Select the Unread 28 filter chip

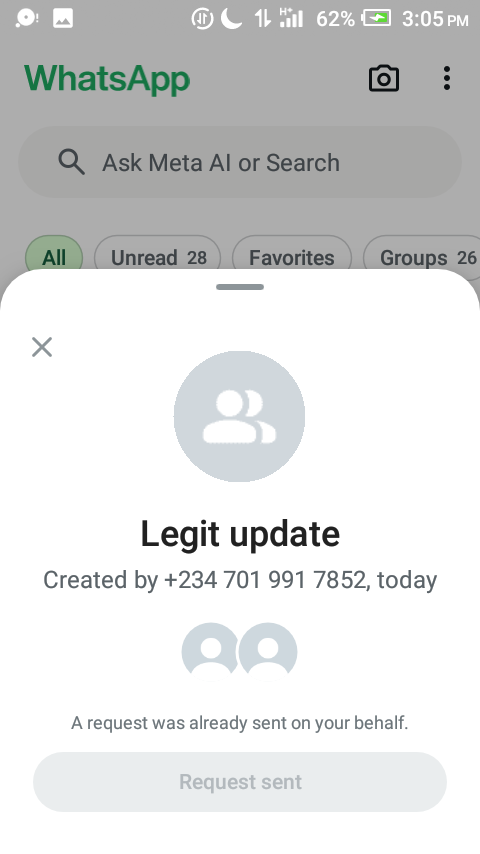point(157,257)
